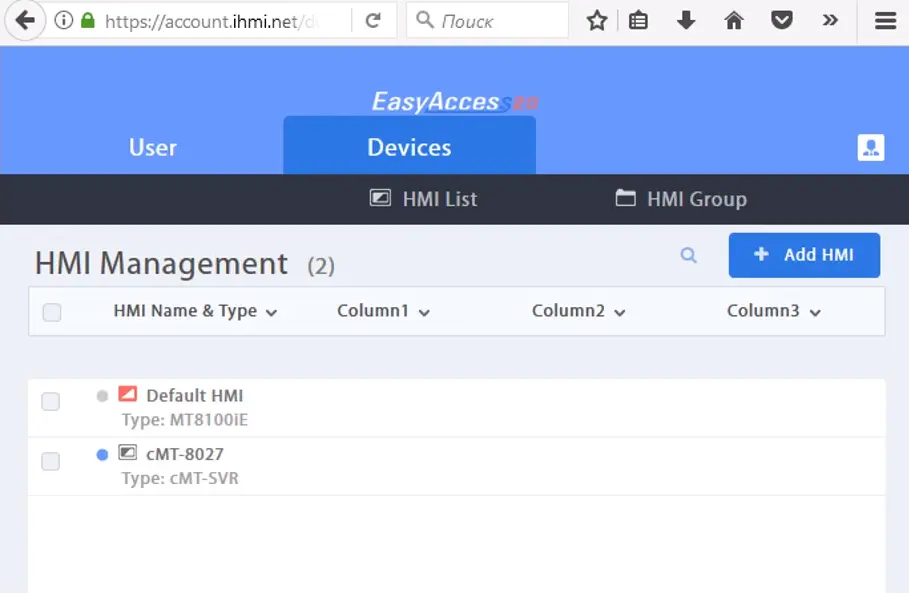This screenshot has height=593, width=909.
Task: View the secure connection padlock
Action: pos(88,21)
